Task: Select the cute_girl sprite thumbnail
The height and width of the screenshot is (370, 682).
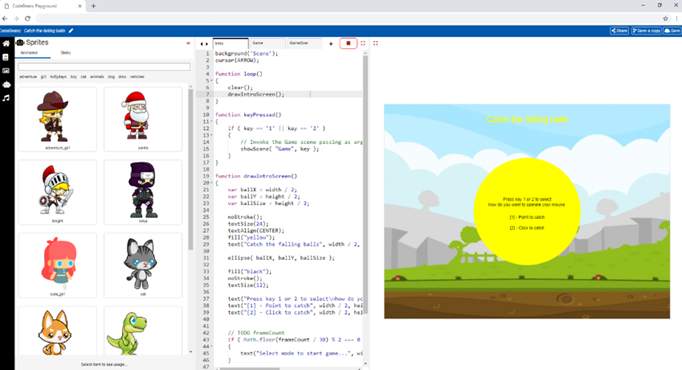Action: tap(57, 265)
